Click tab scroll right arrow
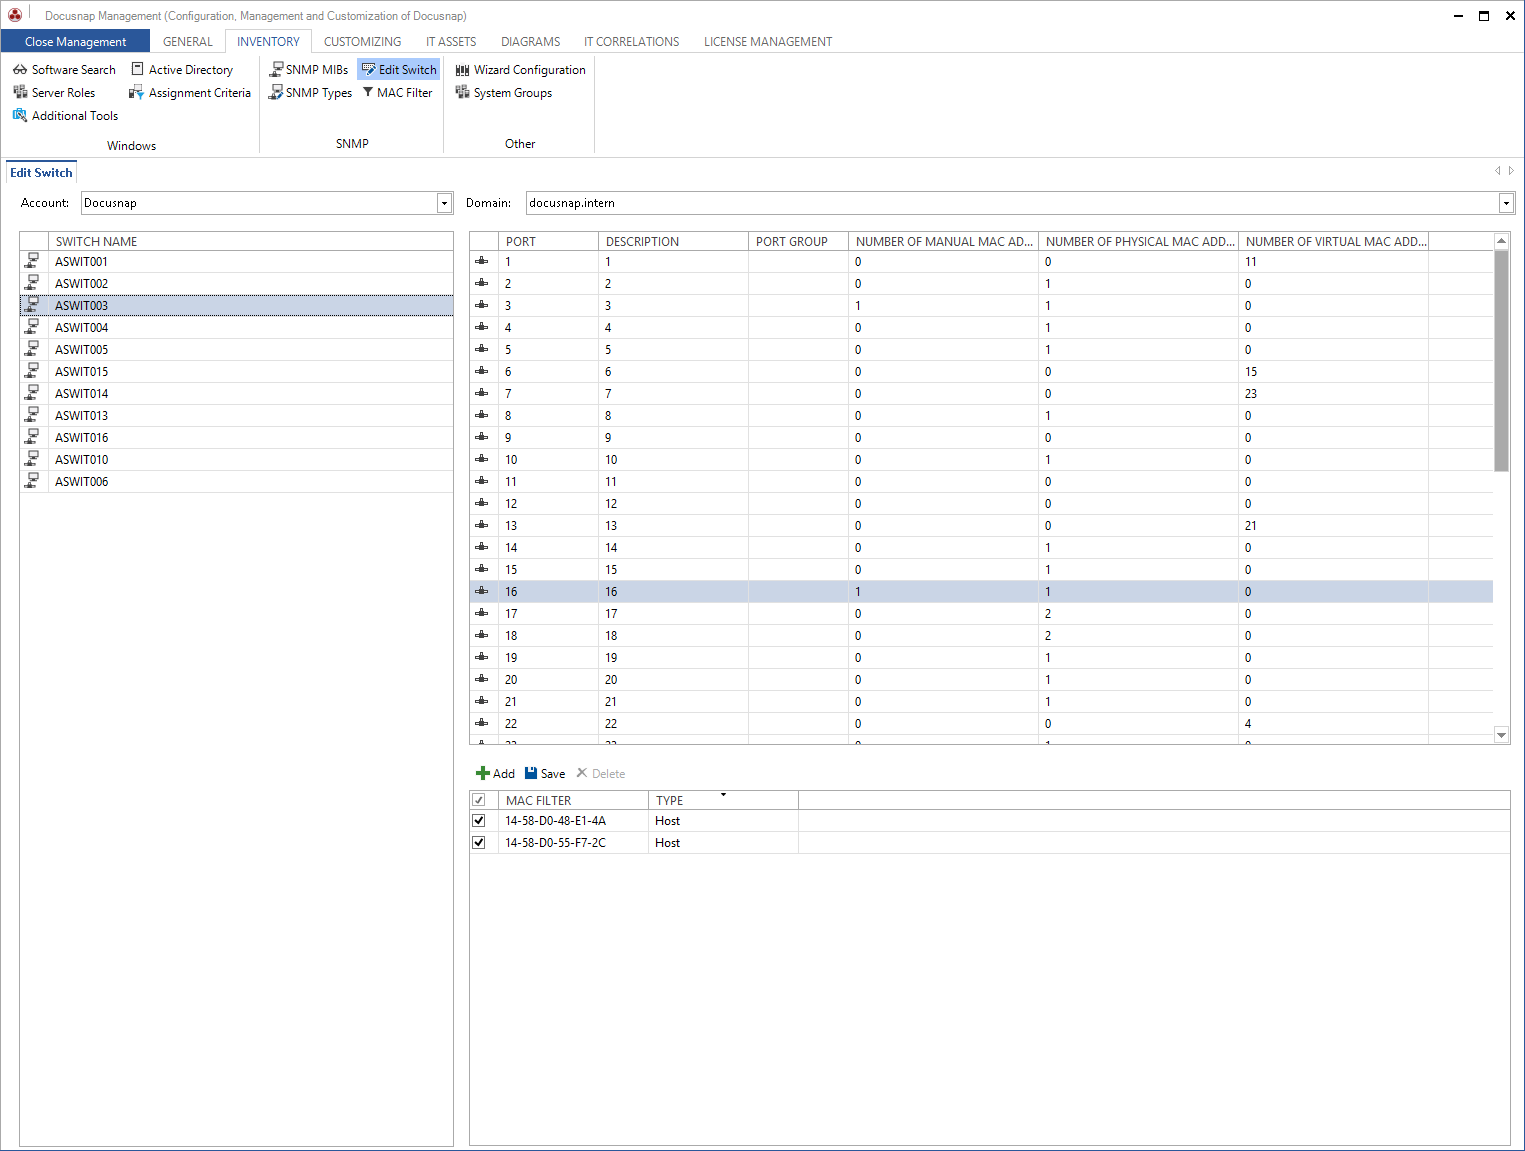The height and width of the screenshot is (1151, 1525). coord(1511,171)
